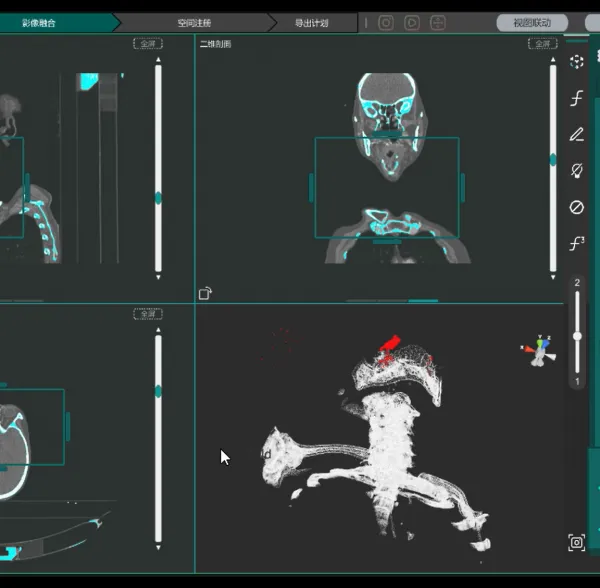Toggle the crossed-out lightbulb icon
Viewport: 600px width, 588px height.
click(x=576, y=171)
